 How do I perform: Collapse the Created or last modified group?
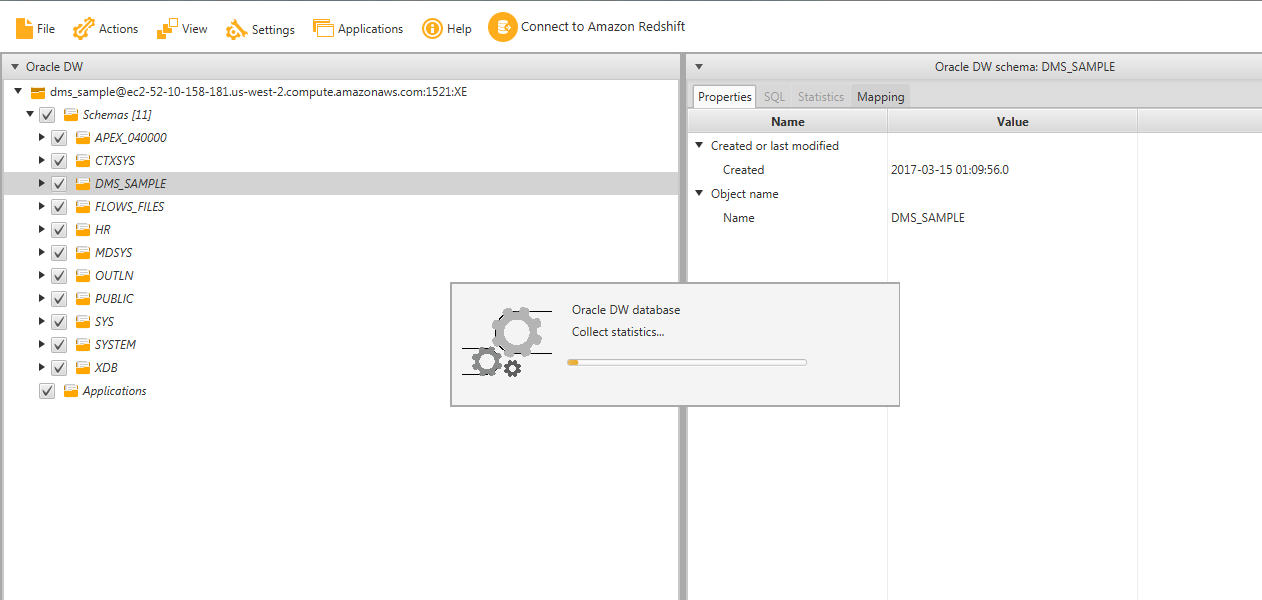[x=699, y=146]
